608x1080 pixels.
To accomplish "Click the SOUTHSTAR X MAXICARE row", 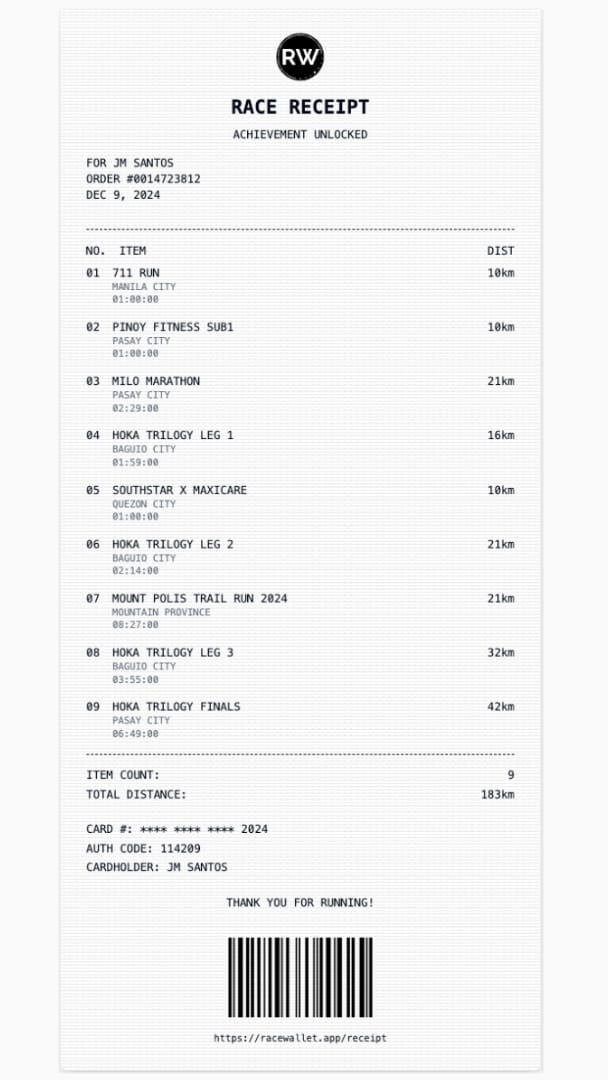I will coord(300,503).
